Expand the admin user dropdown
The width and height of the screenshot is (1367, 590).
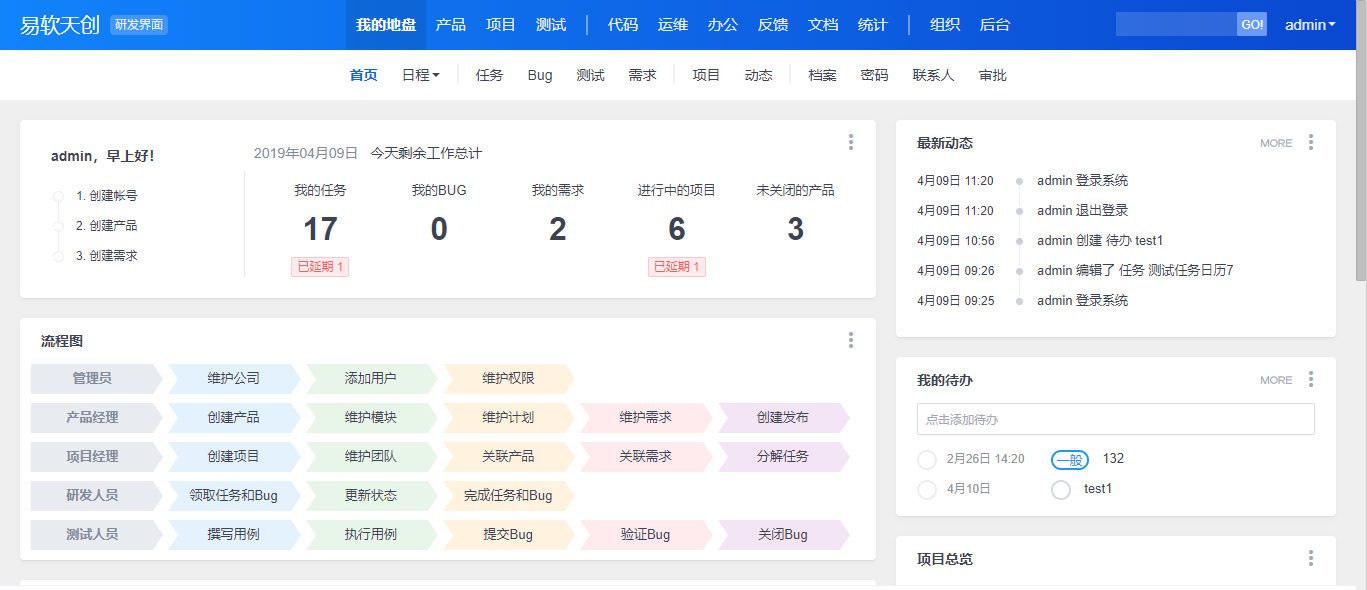[x=1310, y=25]
